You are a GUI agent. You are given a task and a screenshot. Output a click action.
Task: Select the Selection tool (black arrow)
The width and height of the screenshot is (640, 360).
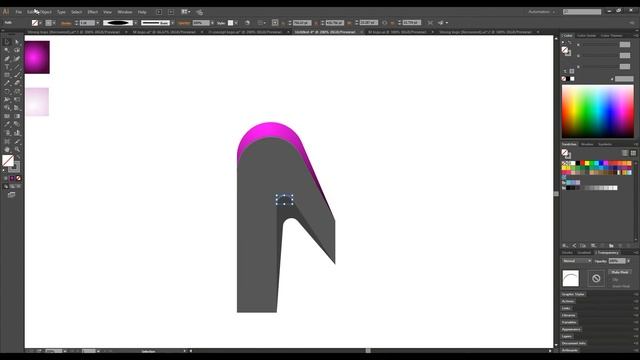[7, 42]
